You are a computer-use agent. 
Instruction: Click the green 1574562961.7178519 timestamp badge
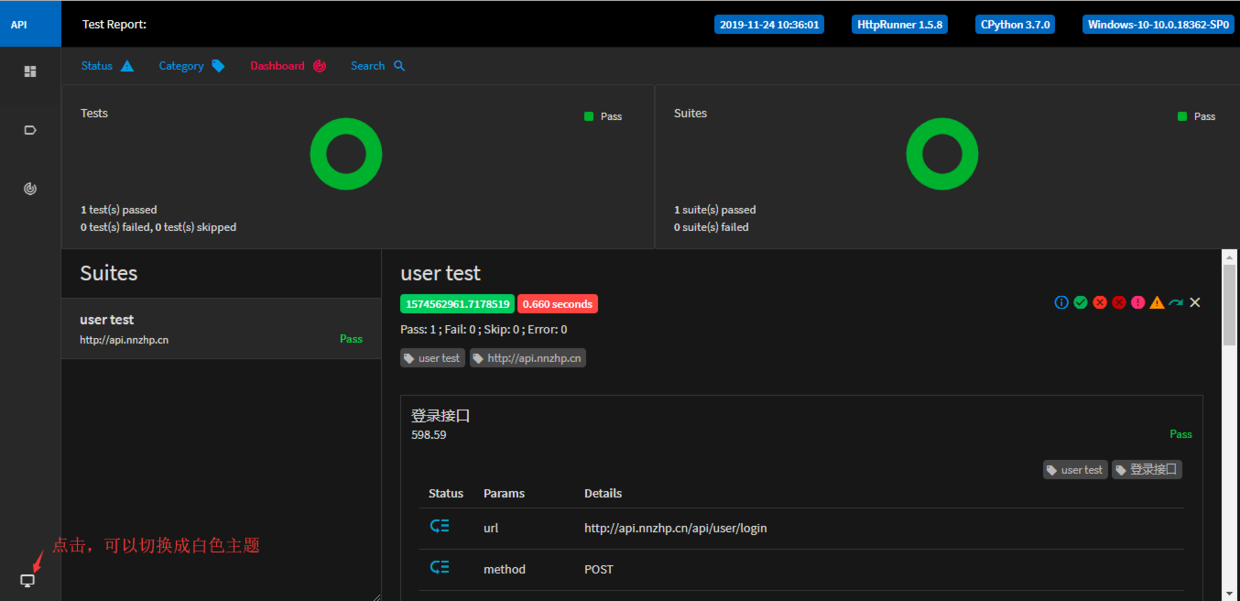tap(457, 304)
